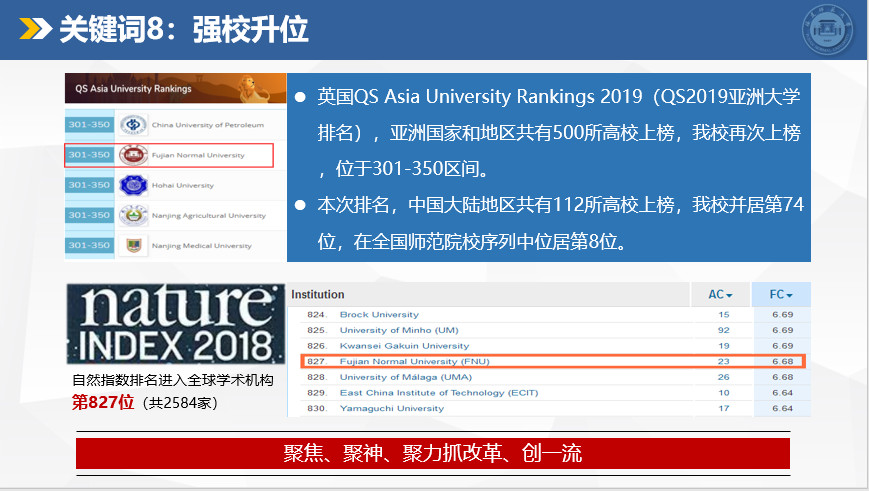Open the Fujian Normal University (FNU) link
Image resolution: width=869 pixels, height=491 pixels.
pyautogui.click(x=415, y=361)
